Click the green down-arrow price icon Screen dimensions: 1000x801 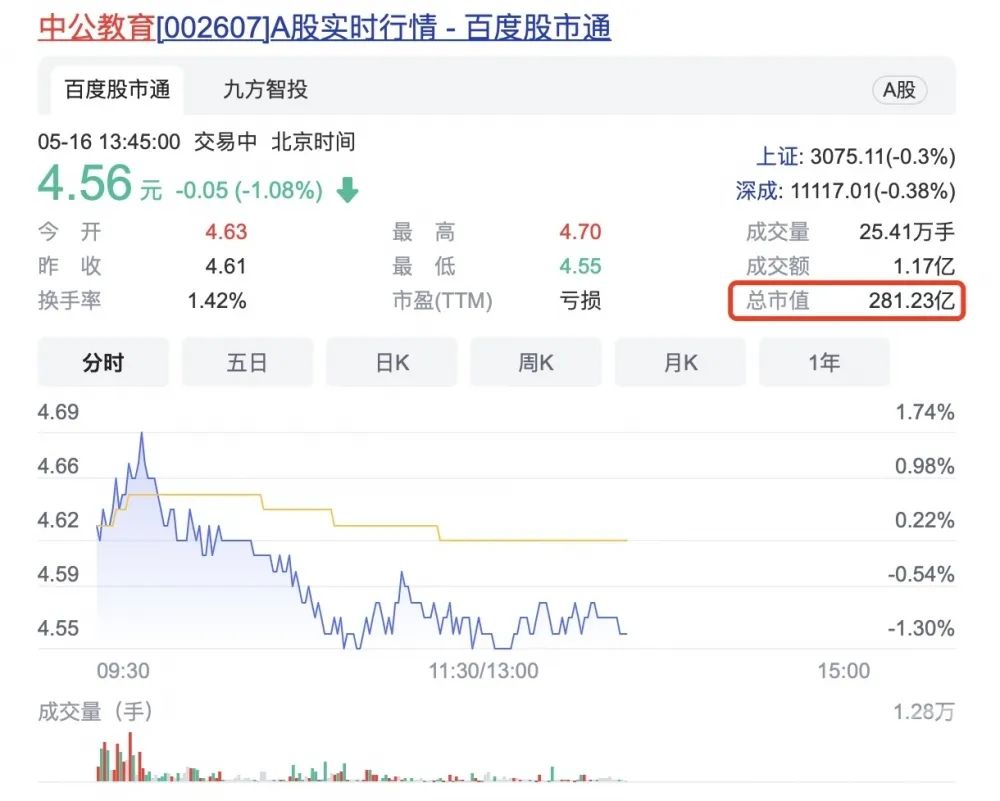coord(348,190)
